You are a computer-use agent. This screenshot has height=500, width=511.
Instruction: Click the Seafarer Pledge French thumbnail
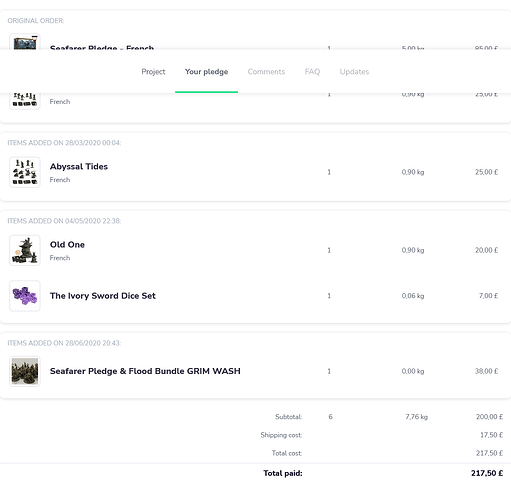click(25, 42)
